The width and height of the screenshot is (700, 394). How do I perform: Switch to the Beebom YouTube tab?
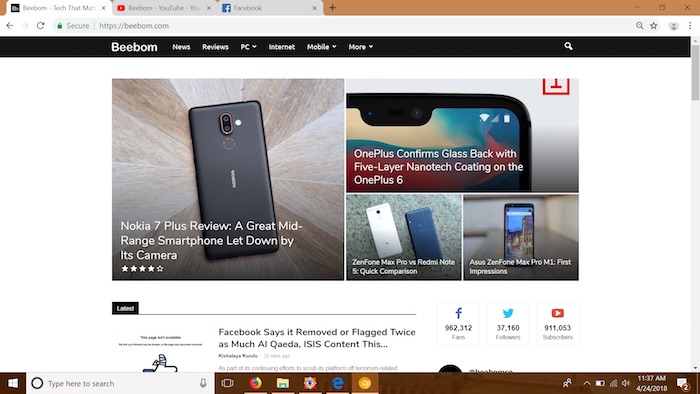[x=163, y=8]
